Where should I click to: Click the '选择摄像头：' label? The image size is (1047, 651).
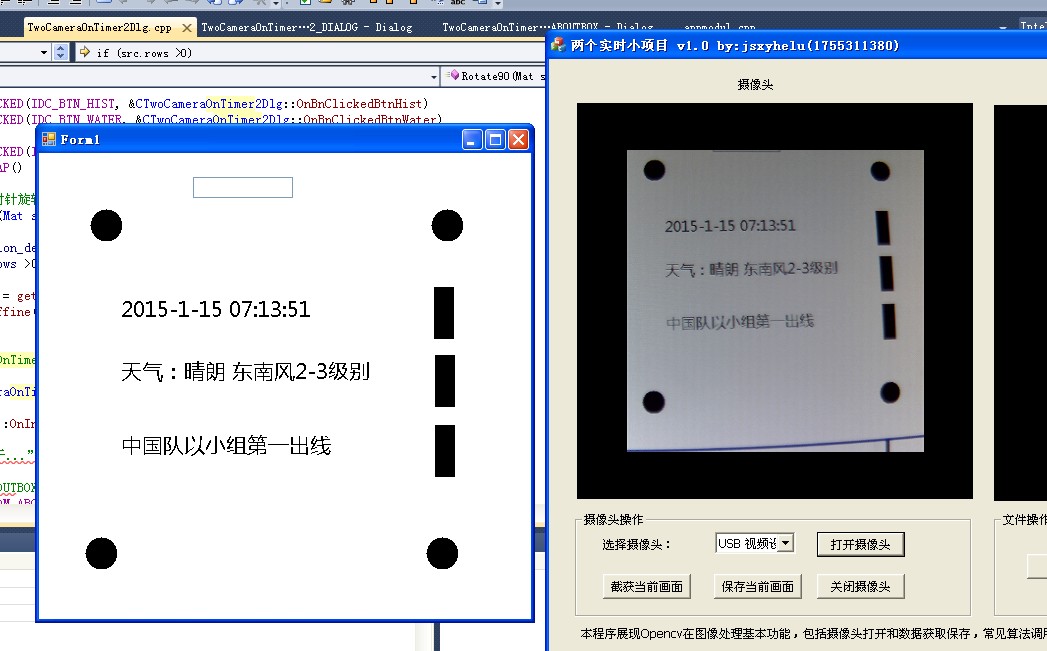coord(636,545)
